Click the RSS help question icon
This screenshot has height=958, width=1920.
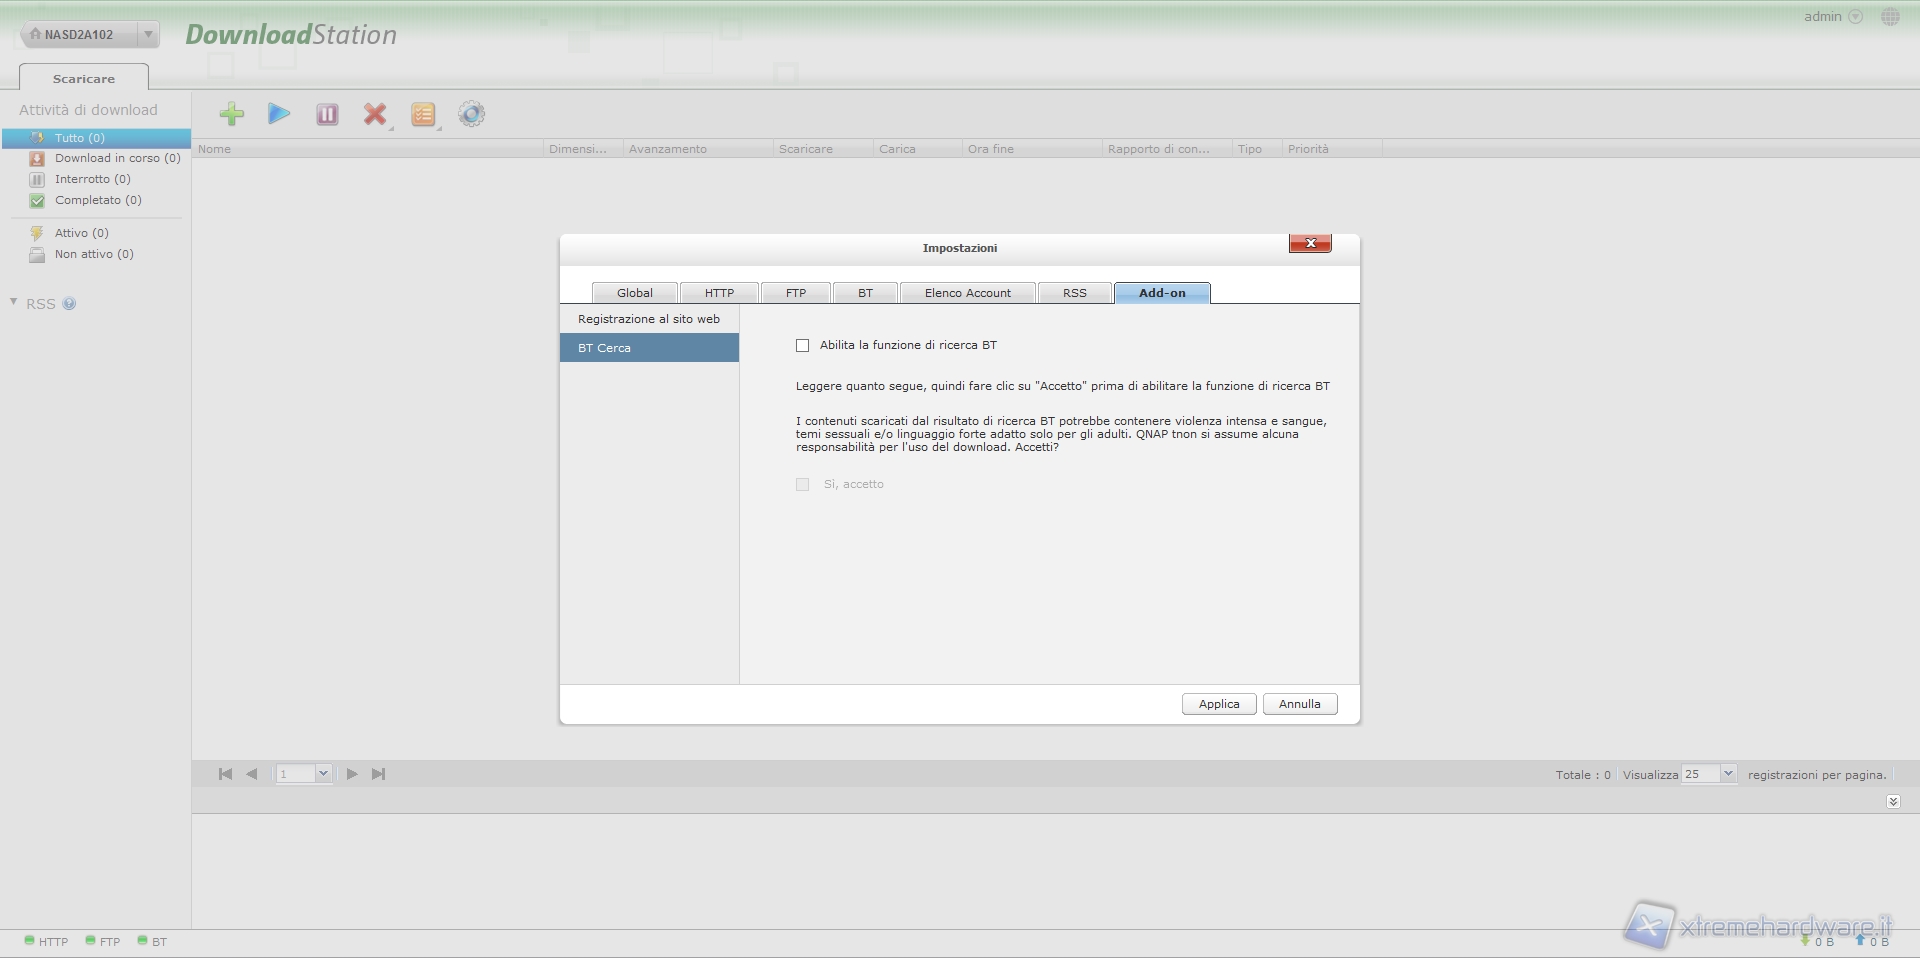(69, 304)
